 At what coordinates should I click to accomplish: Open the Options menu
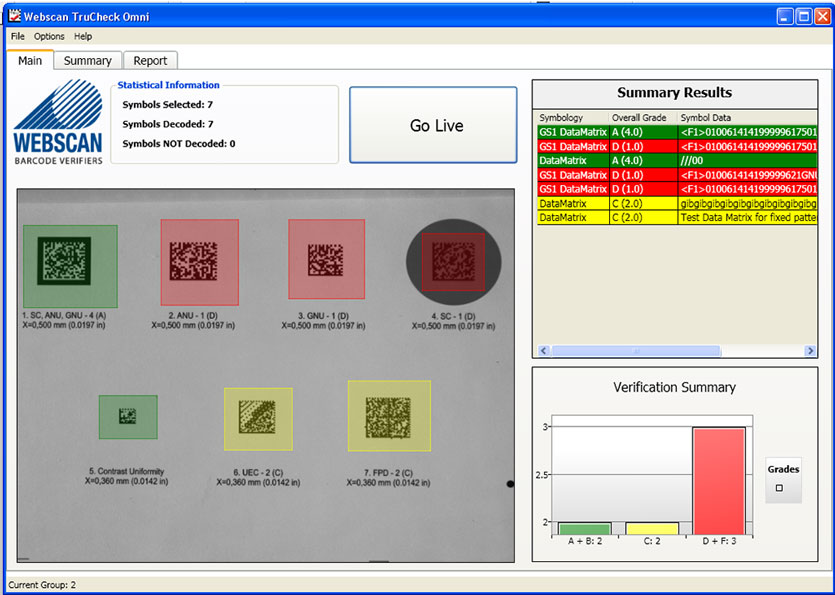click(49, 36)
